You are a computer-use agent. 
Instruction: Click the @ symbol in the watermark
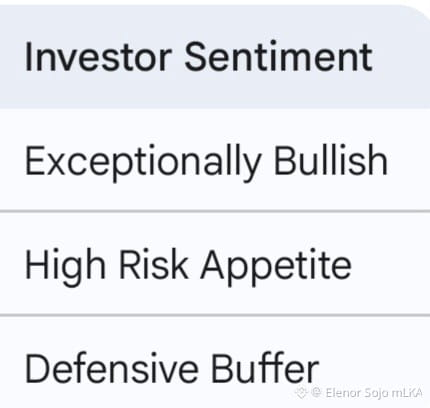316,392
